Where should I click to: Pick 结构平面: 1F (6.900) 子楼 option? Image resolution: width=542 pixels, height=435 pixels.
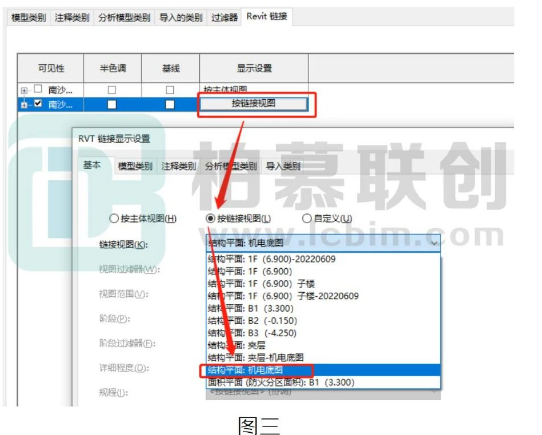[x=323, y=284]
